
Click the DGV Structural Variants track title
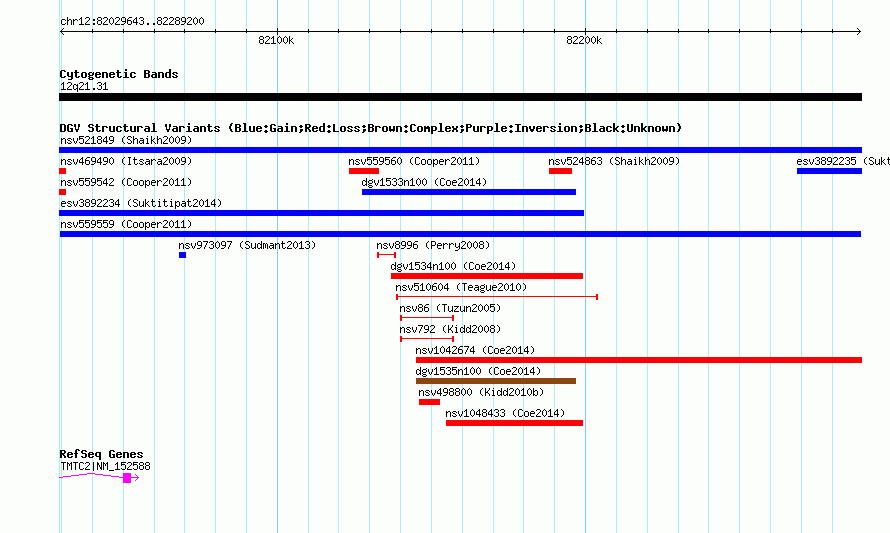click(x=371, y=128)
